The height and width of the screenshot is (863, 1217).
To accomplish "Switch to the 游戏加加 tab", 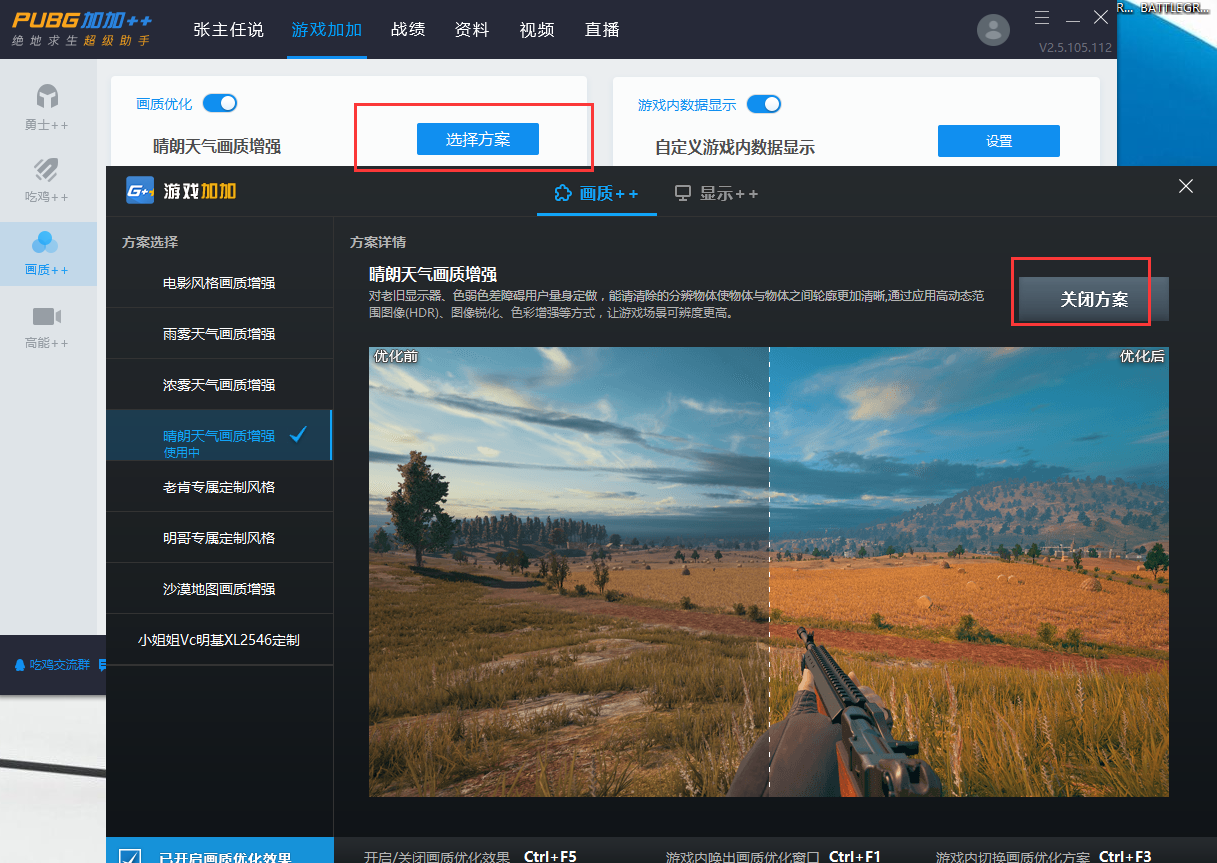I will [327, 29].
